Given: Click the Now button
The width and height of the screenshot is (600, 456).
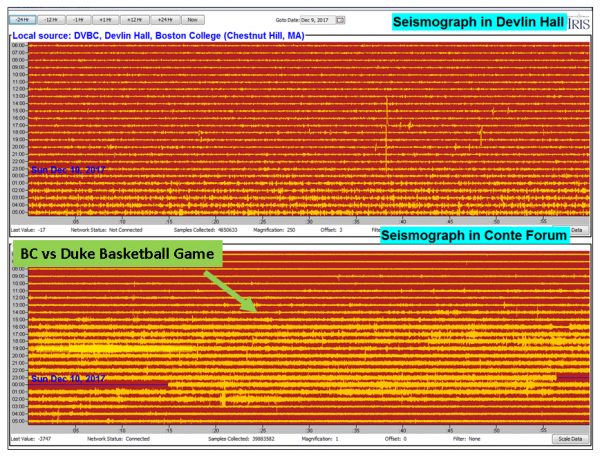Looking at the screenshot, I should click(x=192, y=20).
